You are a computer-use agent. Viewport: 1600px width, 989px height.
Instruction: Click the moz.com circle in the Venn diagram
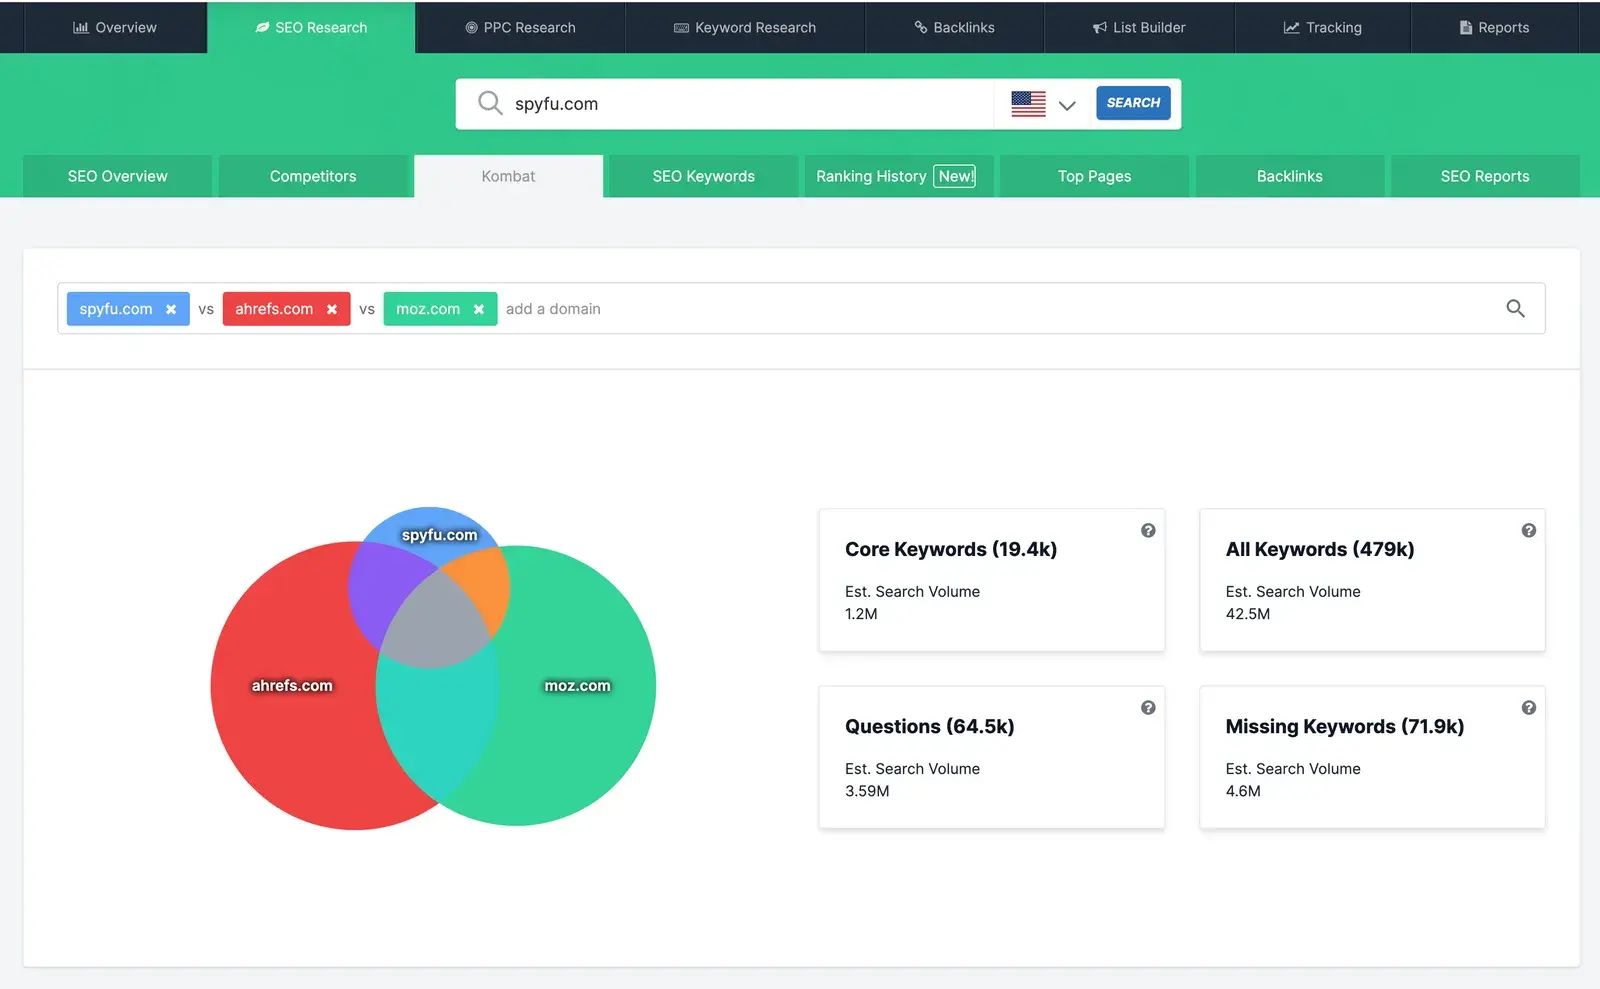pyautogui.click(x=578, y=686)
